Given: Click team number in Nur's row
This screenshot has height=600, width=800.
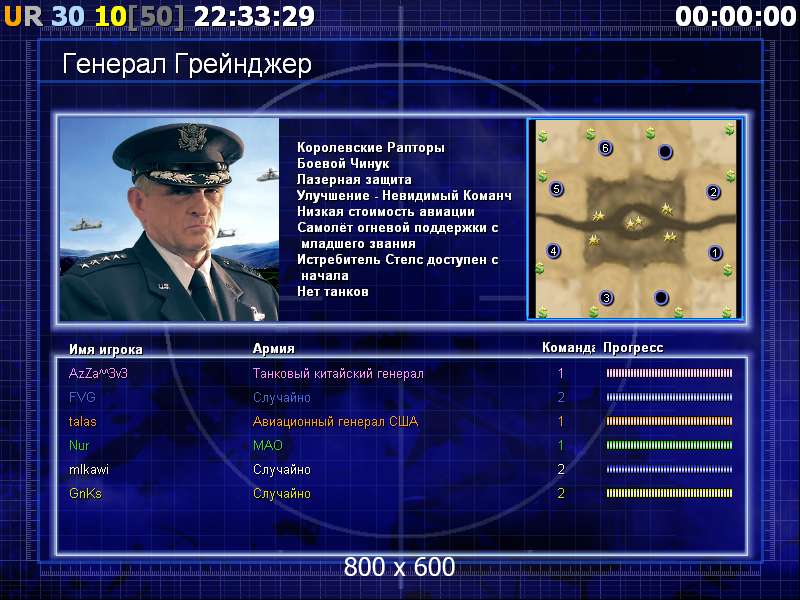Looking at the screenshot, I should (561, 445).
